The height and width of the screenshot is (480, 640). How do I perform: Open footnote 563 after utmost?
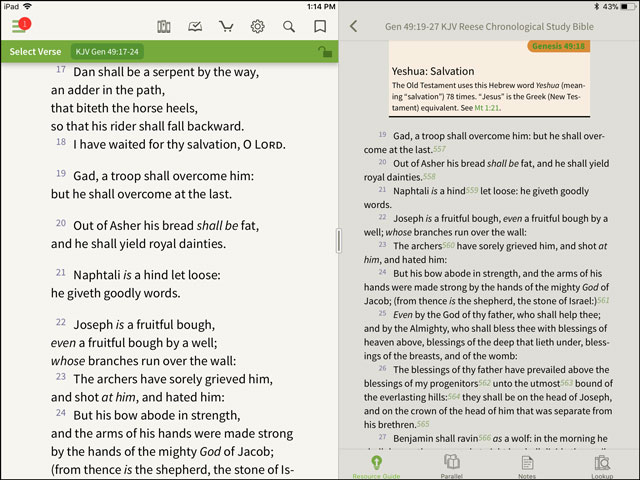coord(567,382)
